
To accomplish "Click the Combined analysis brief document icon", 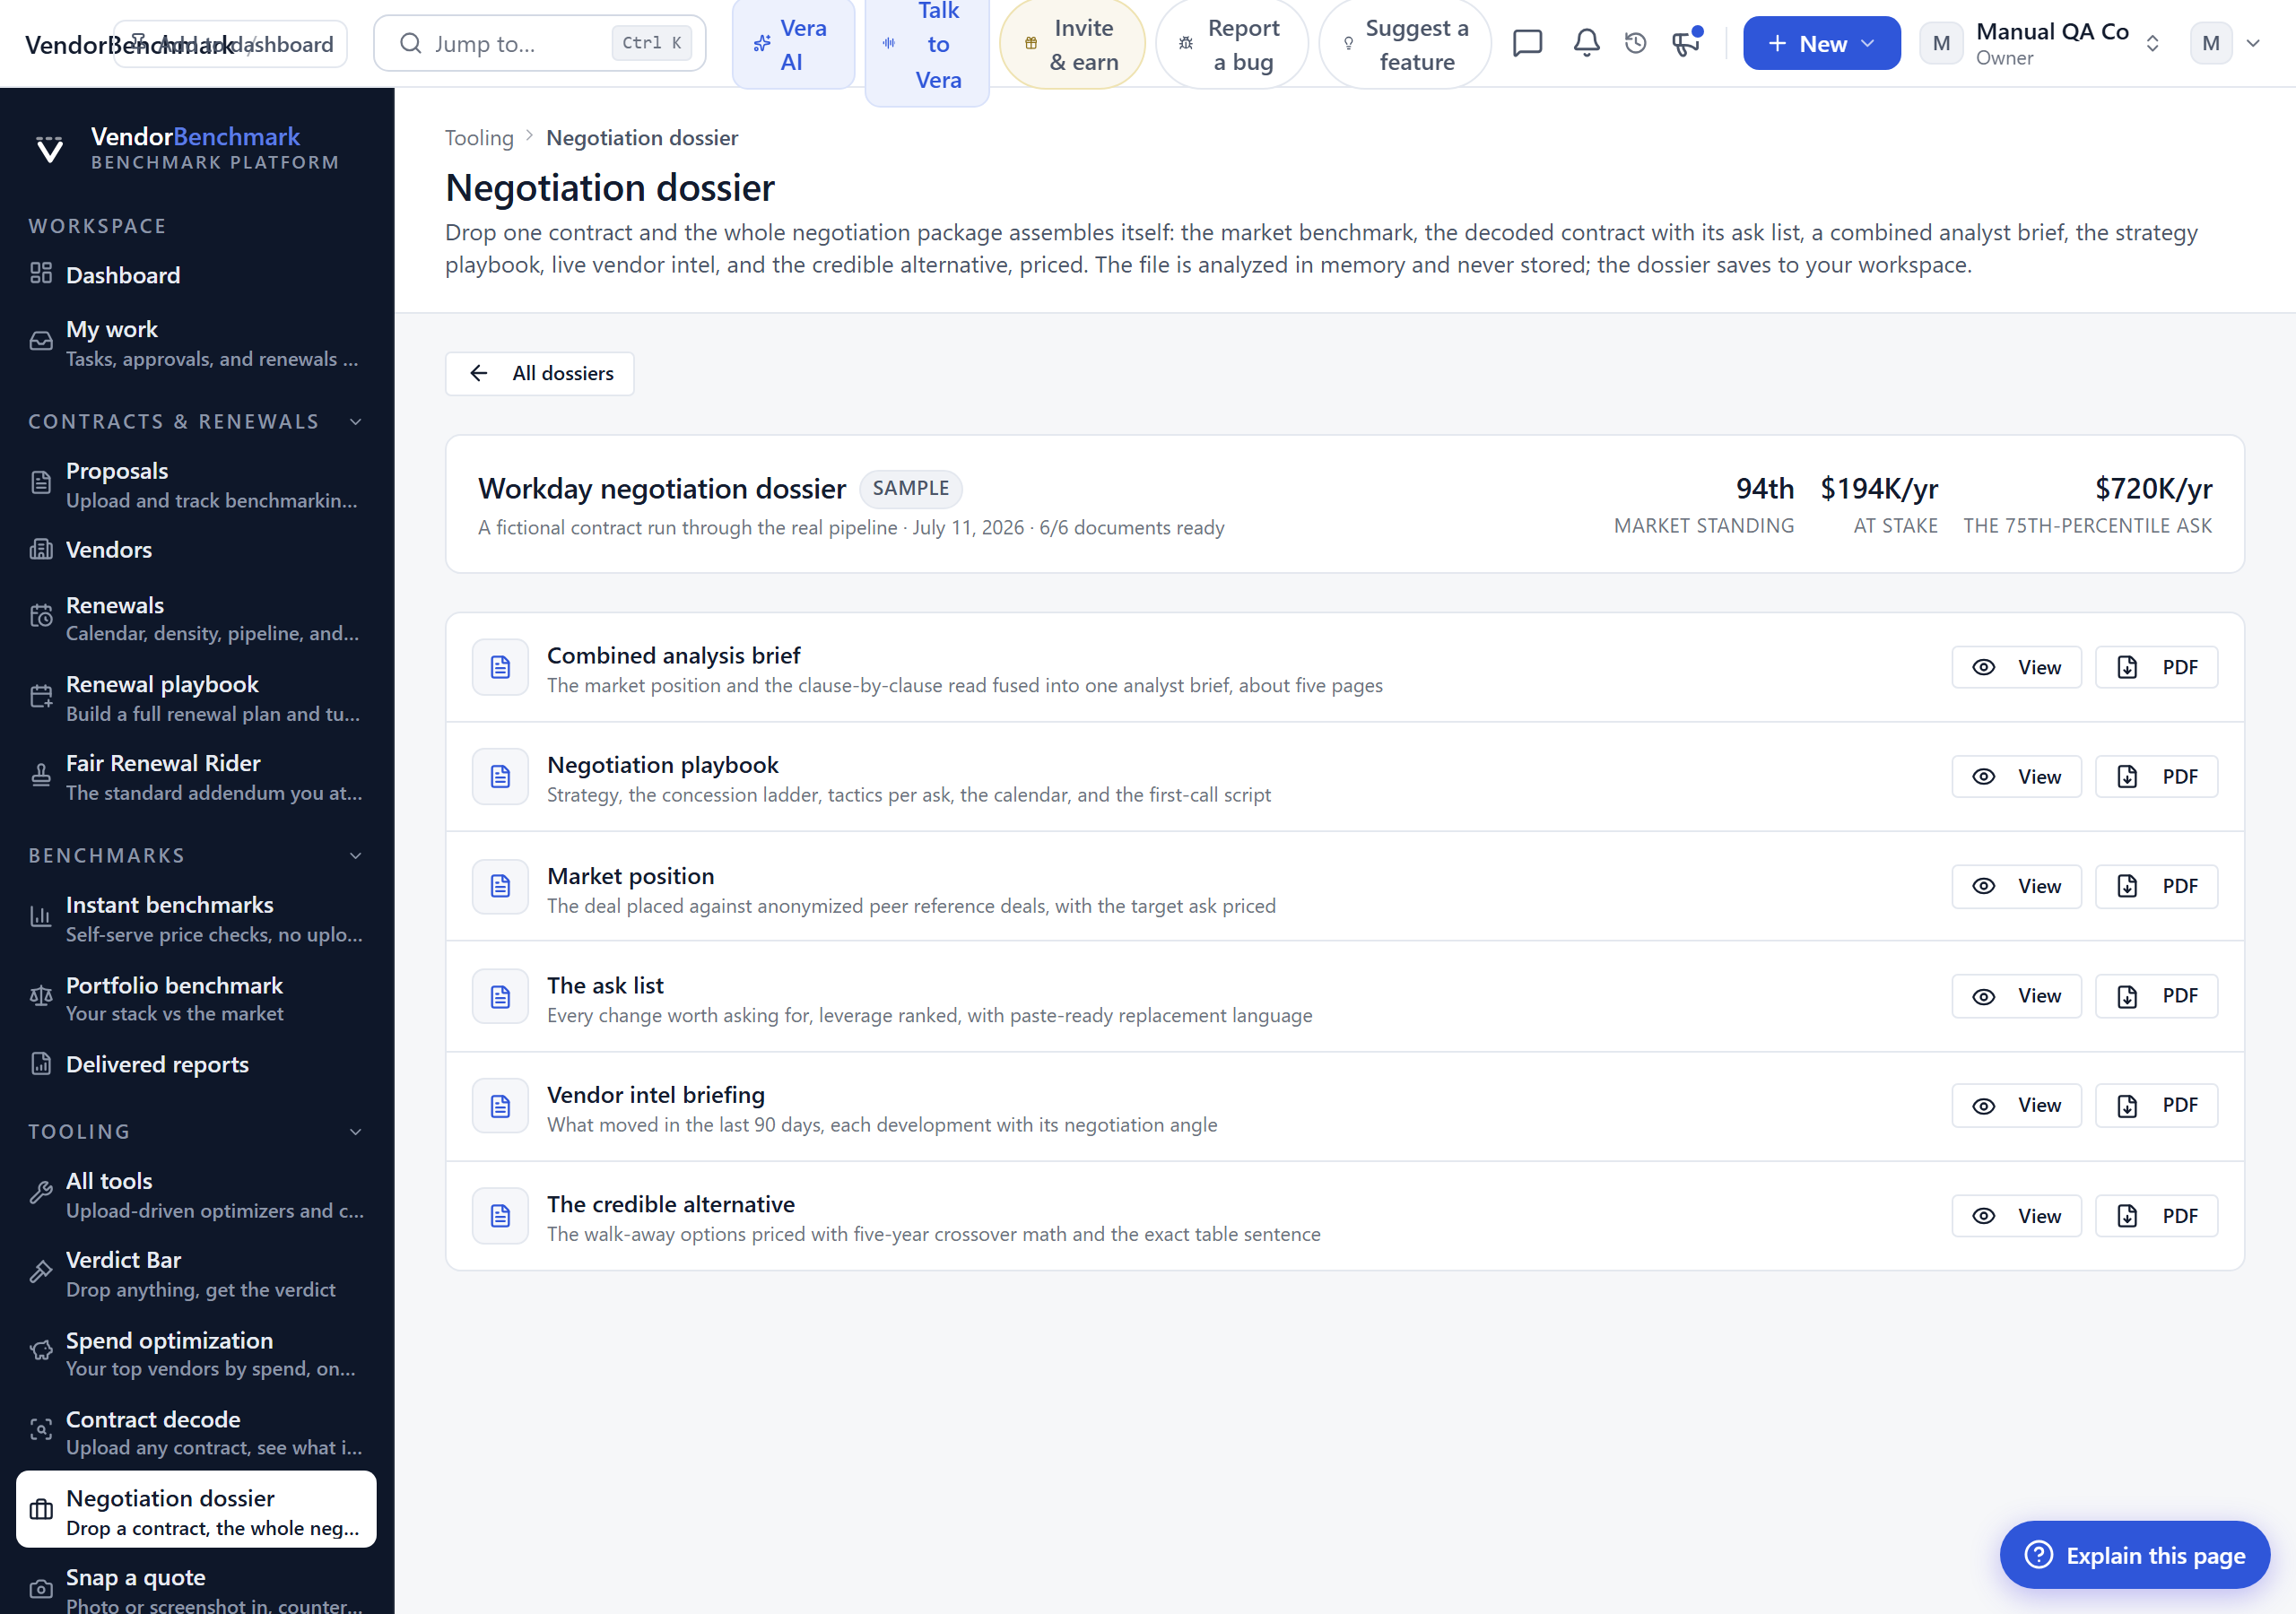I will click(500, 667).
